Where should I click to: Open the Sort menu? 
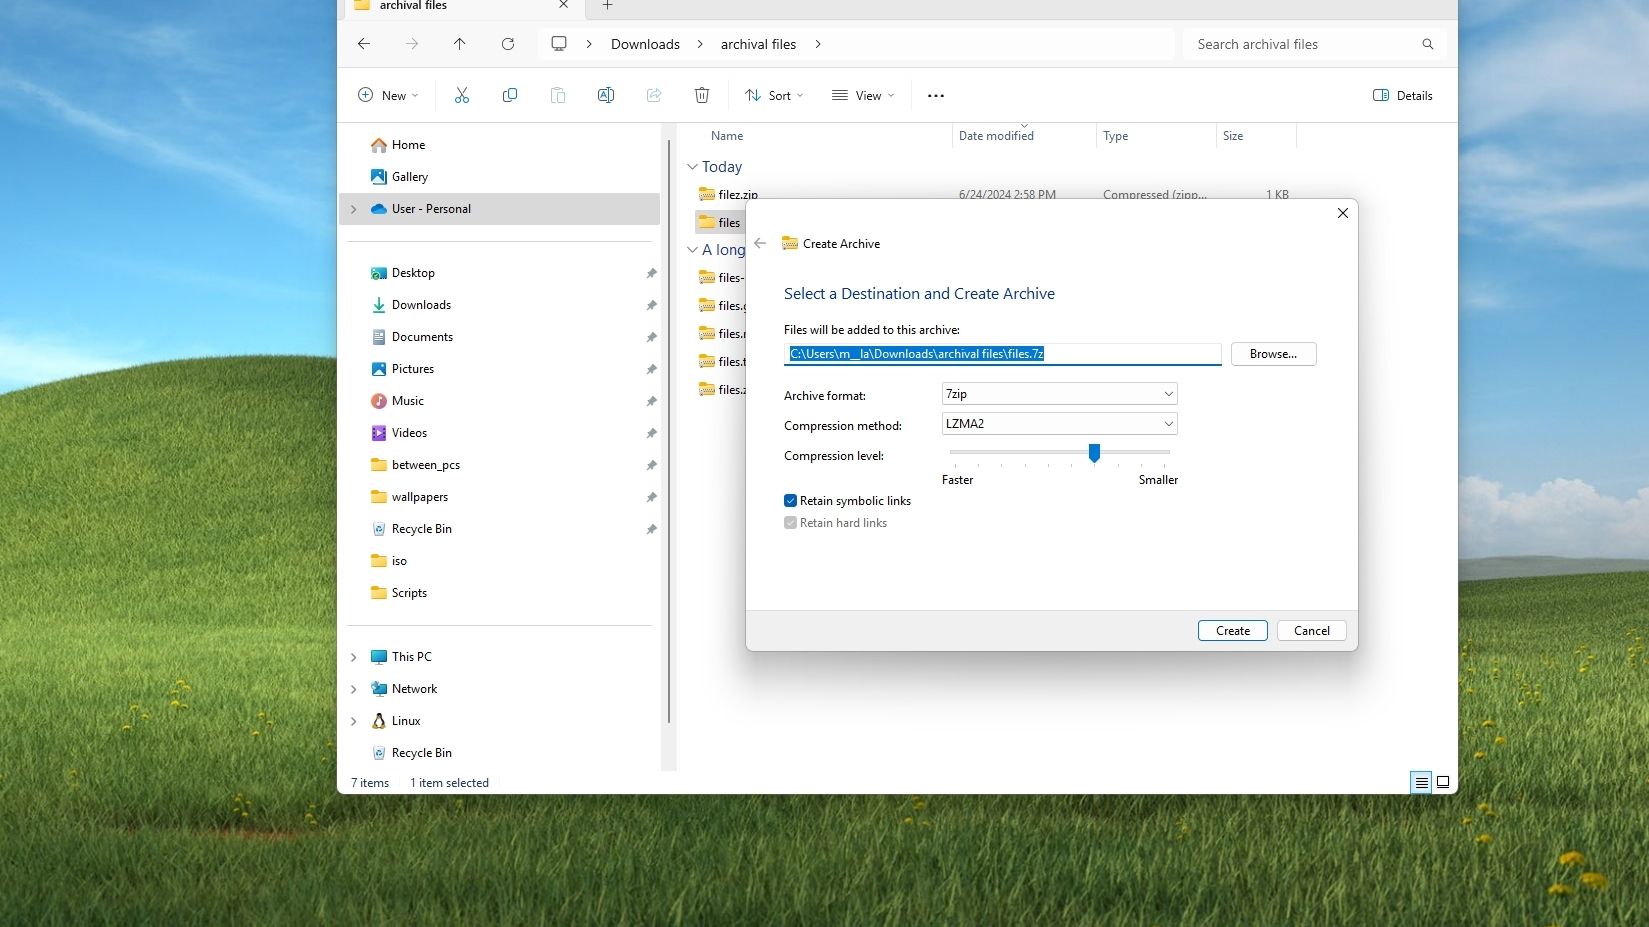click(x=773, y=95)
